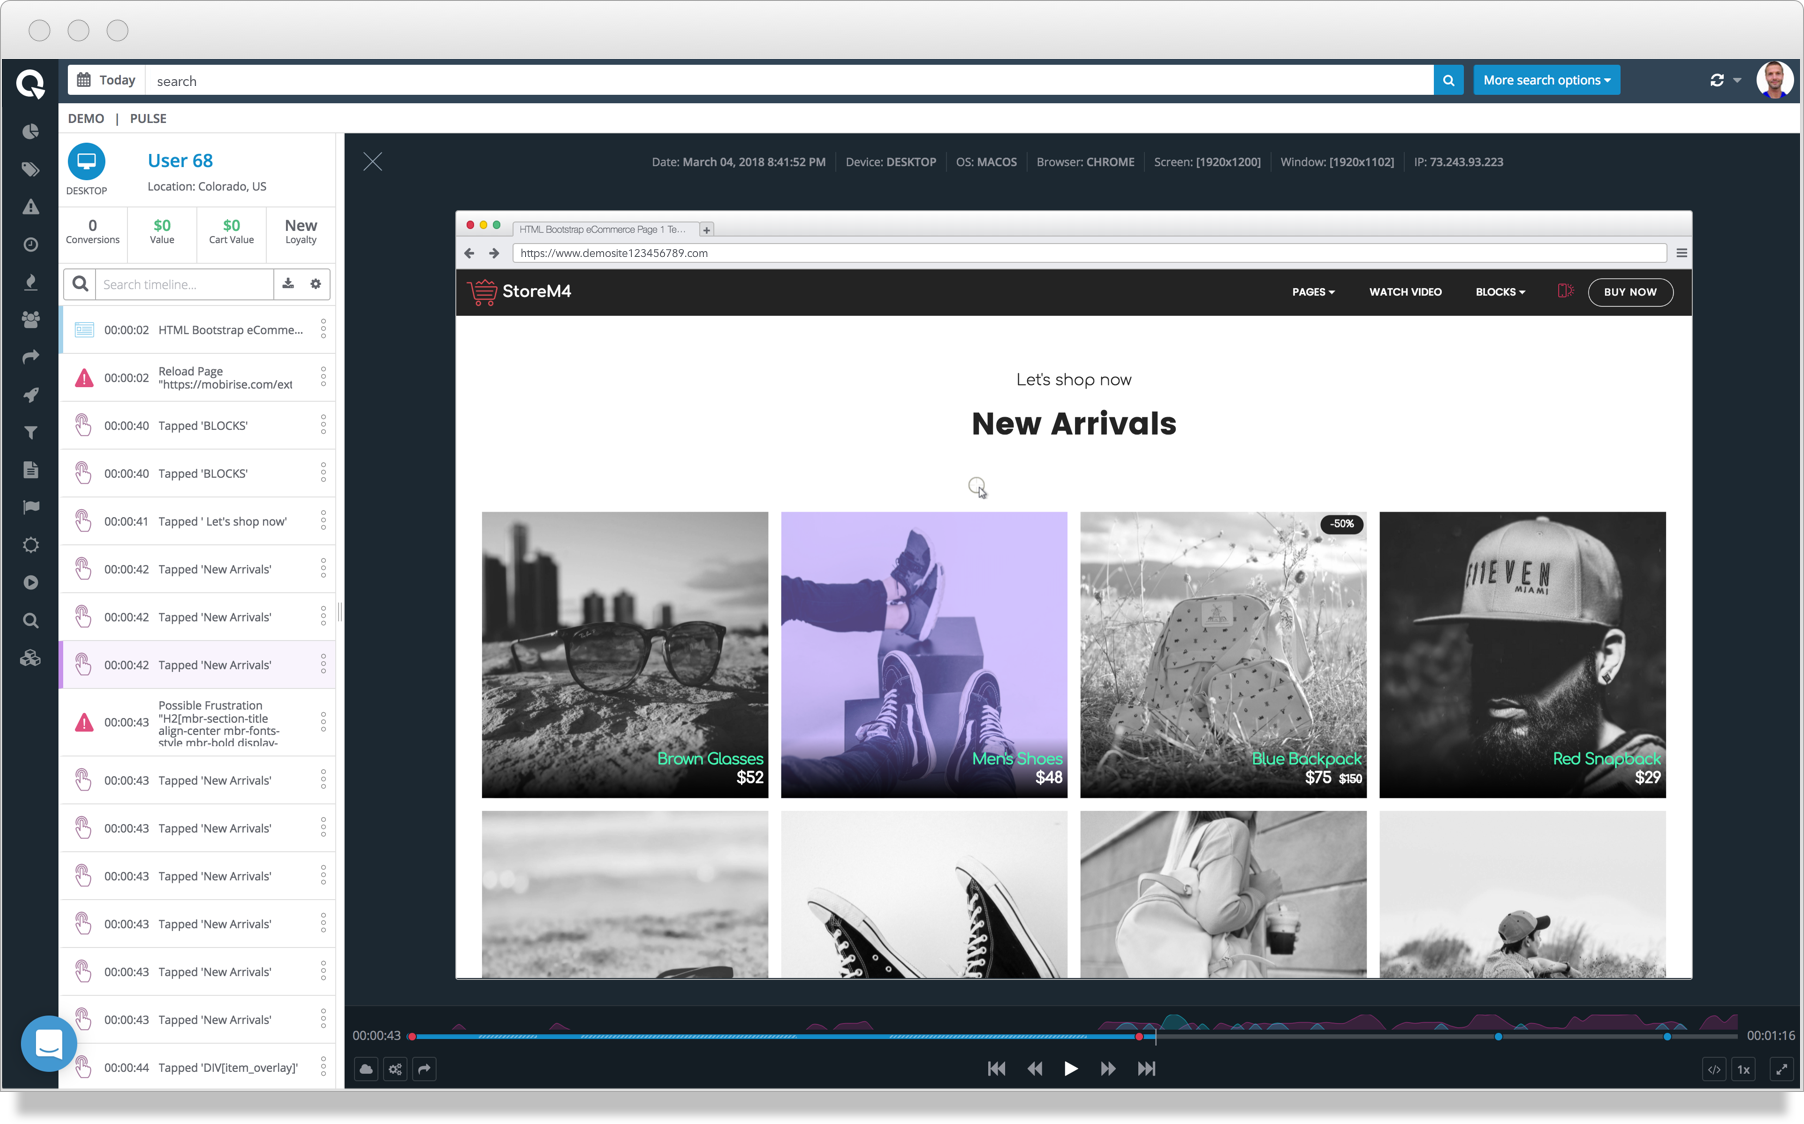The width and height of the screenshot is (1804, 1124).
Task: Open the flag icon in left sidebar
Action: click(x=31, y=507)
